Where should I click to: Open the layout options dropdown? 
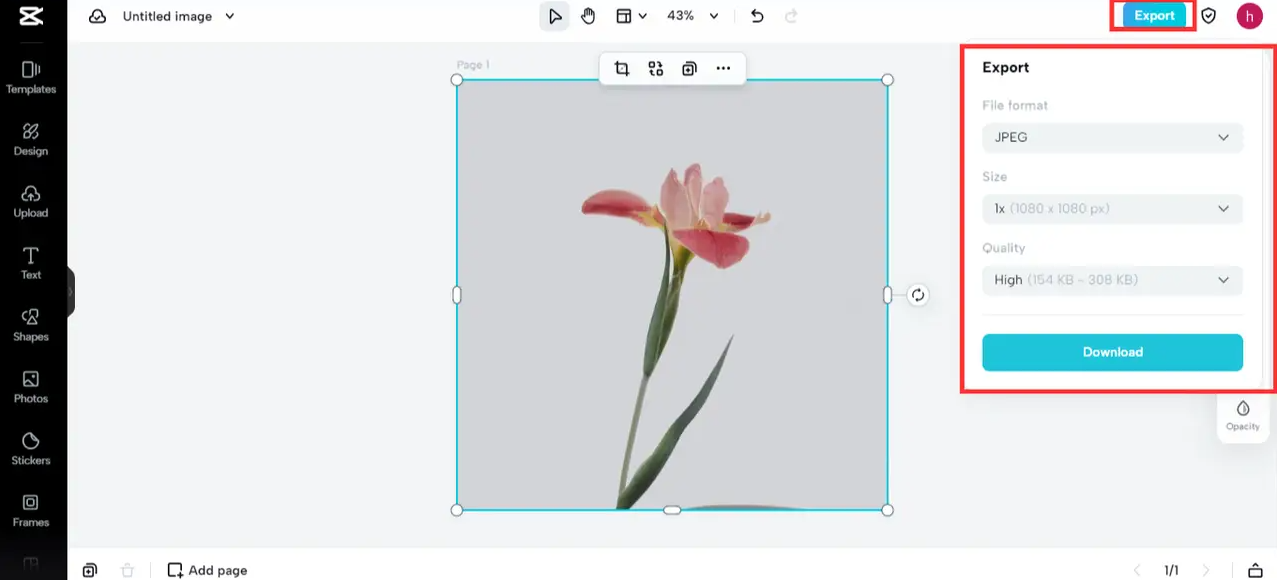[x=631, y=16]
